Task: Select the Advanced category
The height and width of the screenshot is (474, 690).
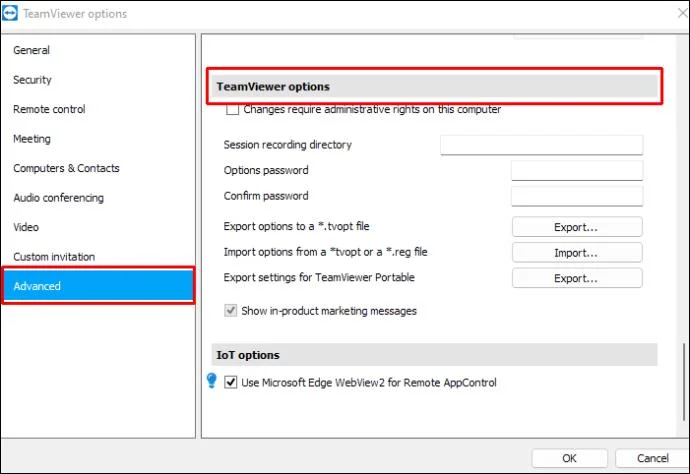Action: [x=98, y=286]
